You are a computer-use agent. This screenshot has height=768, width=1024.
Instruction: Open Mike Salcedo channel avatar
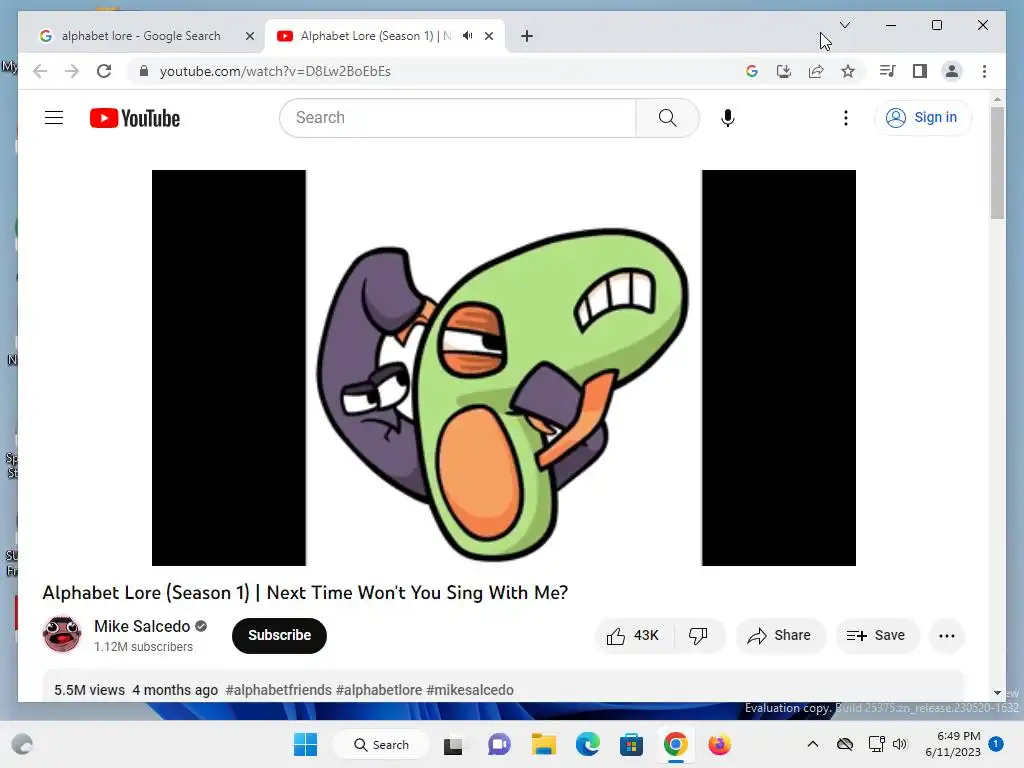point(62,633)
